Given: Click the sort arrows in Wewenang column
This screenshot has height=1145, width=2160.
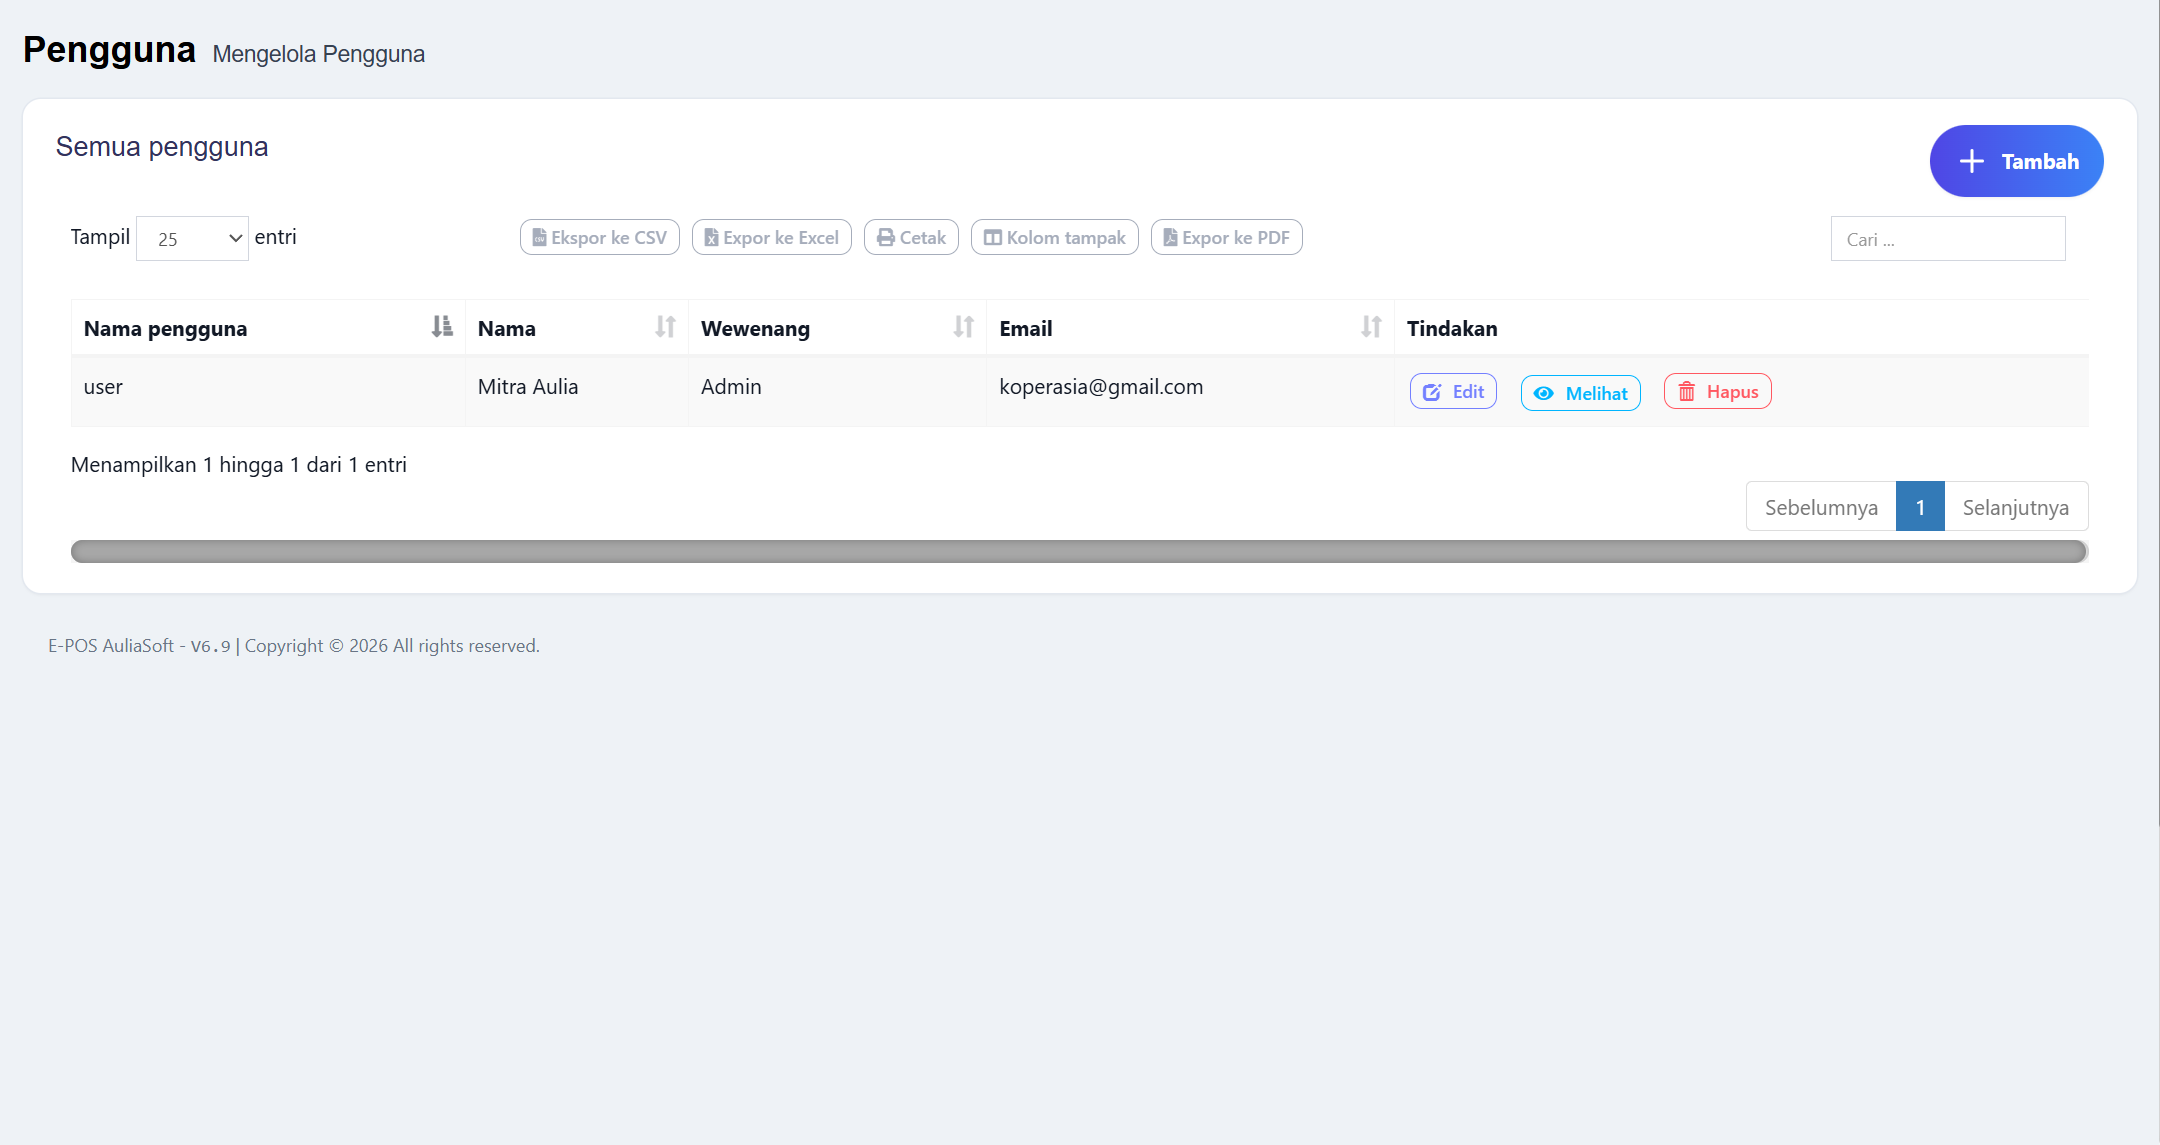Looking at the screenshot, I should (963, 326).
